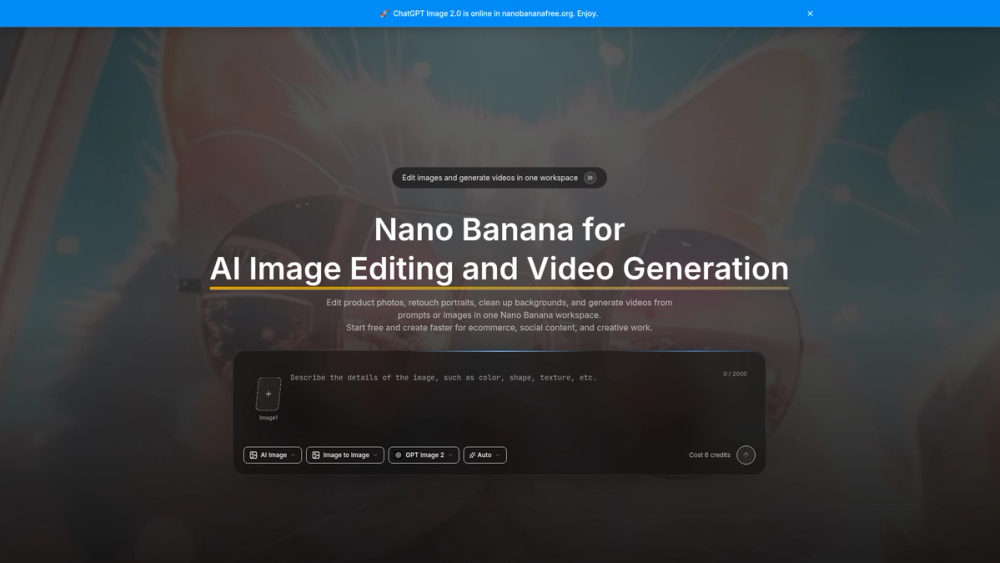Click the 'AI Image Editing and Video Generation' heading
1000x563 pixels.
499,268
